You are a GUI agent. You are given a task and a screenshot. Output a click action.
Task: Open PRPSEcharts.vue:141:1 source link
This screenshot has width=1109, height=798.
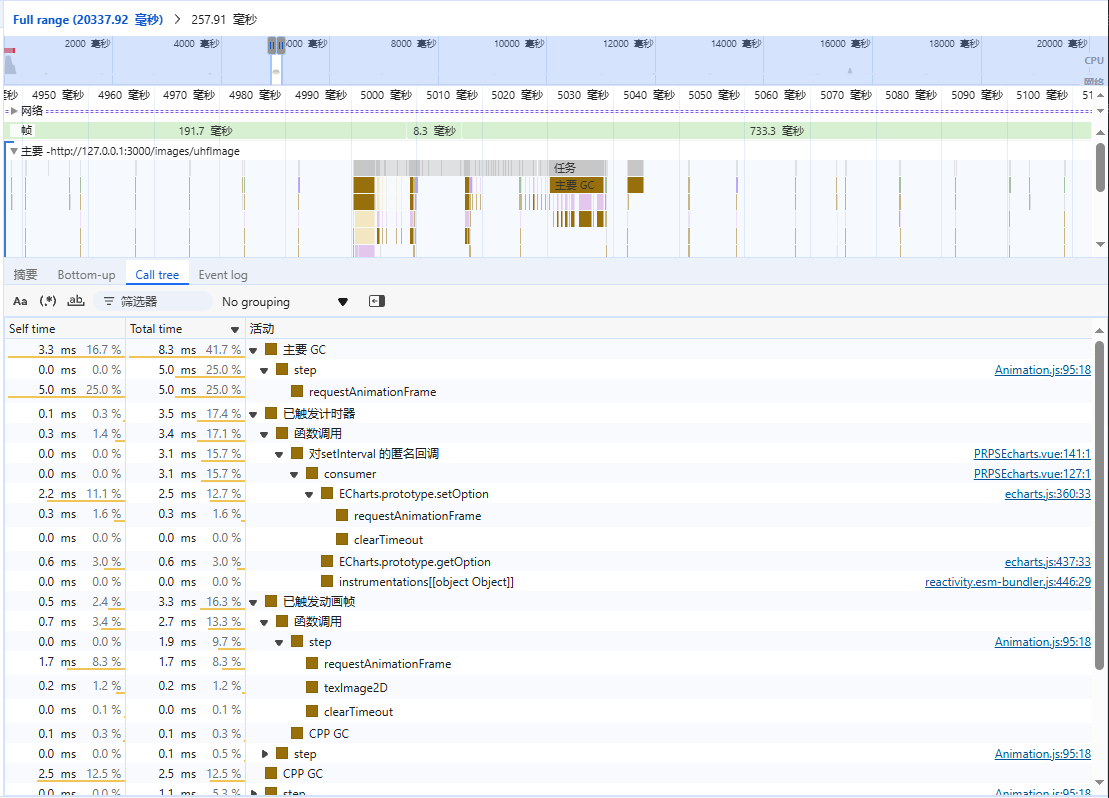coord(1032,454)
